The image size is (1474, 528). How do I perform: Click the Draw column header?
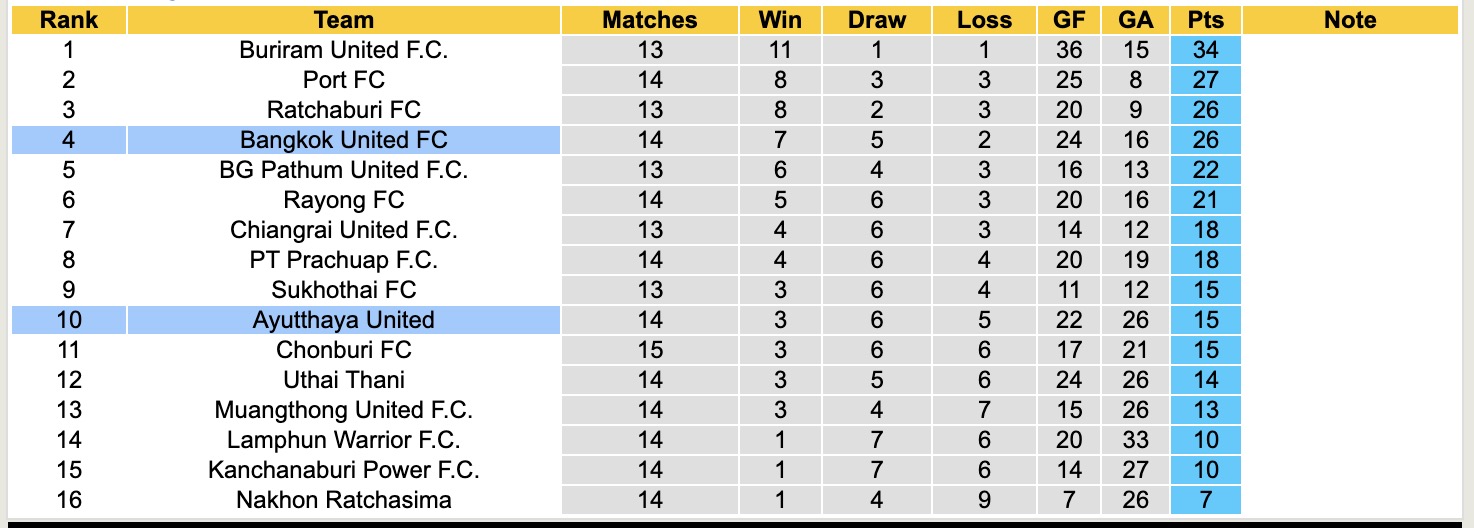[x=876, y=20]
